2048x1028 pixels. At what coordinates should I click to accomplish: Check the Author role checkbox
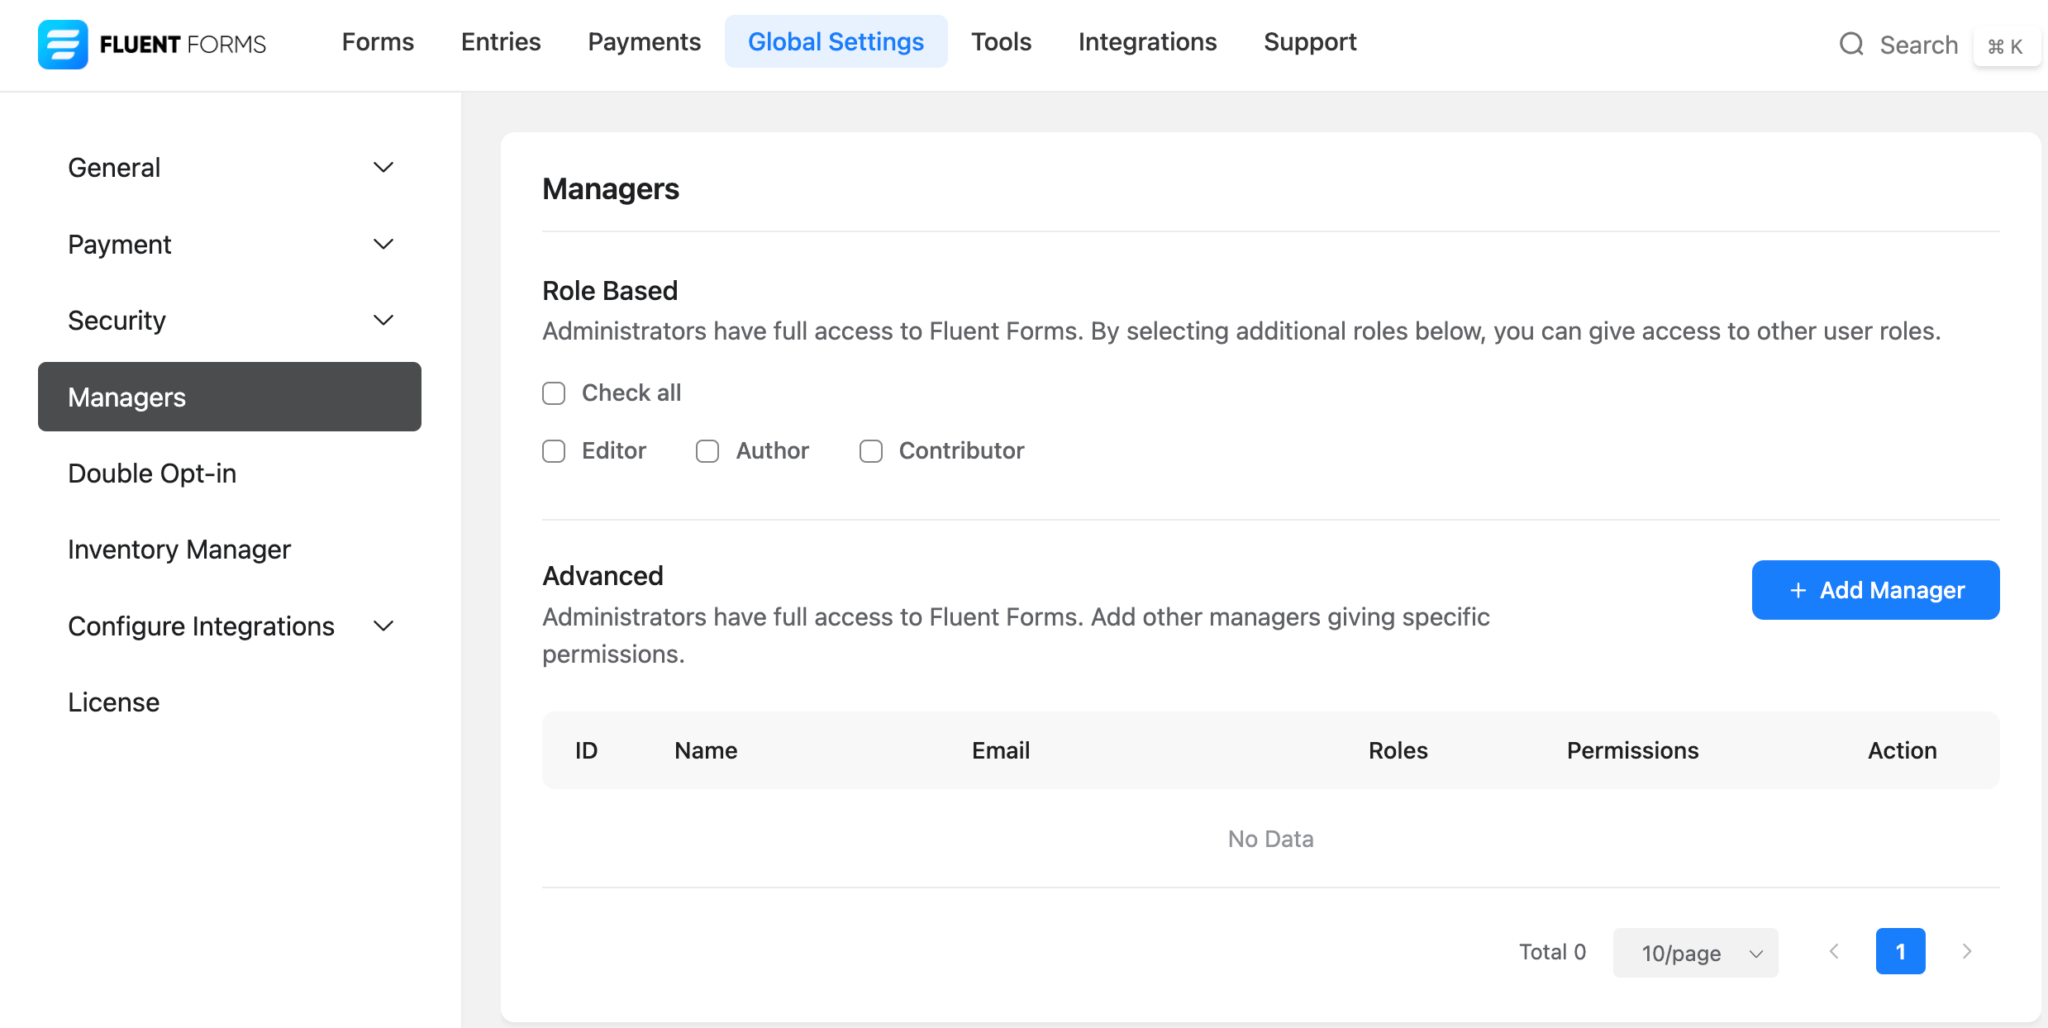[708, 451]
